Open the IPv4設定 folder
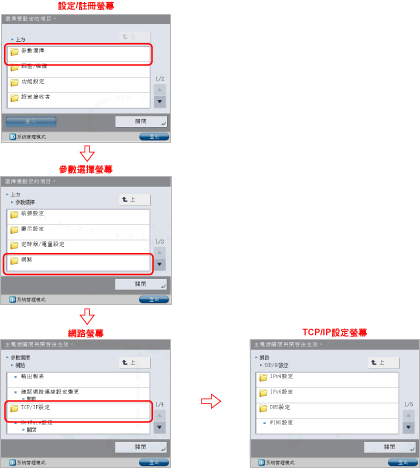The height and width of the screenshot is (468, 420). pyautogui.click(x=327, y=380)
